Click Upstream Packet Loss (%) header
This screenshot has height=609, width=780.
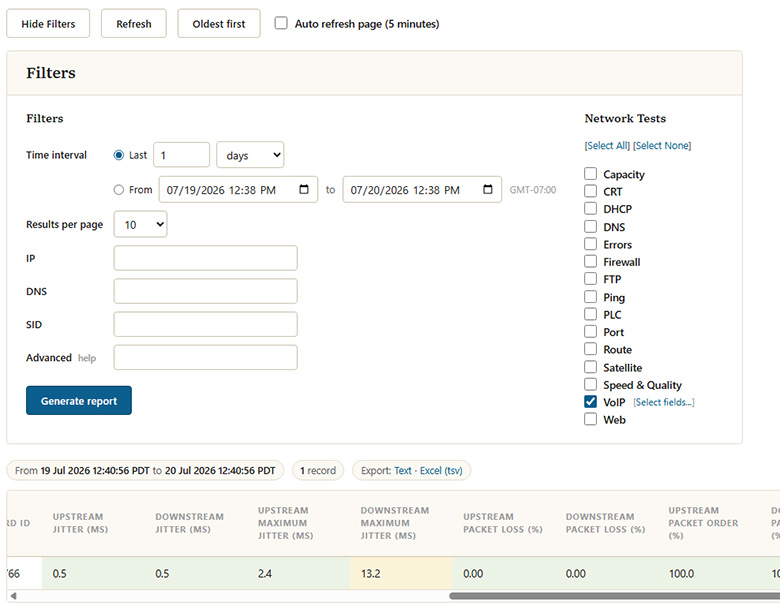point(503,523)
